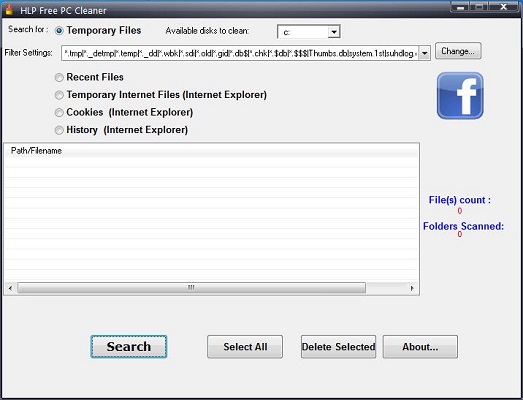Click the horizontal scrollbar left arrow
This screenshot has width=523, height=400.
10,288
